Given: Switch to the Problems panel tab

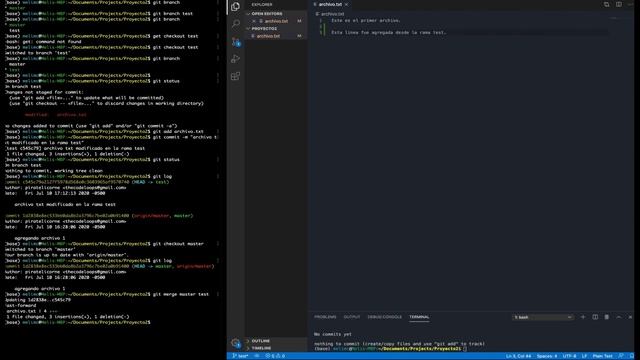Looking at the screenshot, I should click(325, 317).
